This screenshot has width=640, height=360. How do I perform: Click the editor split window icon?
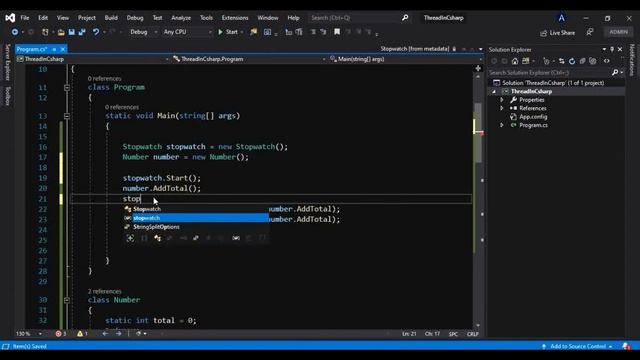coord(478,68)
